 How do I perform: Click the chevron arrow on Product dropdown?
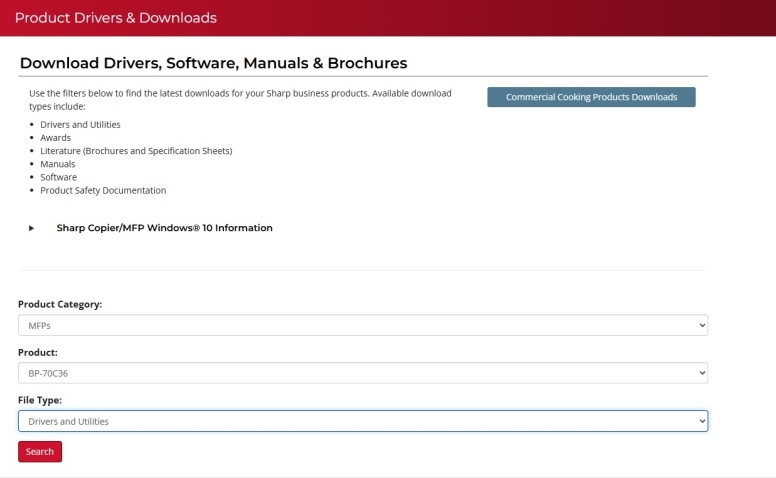tap(700, 373)
